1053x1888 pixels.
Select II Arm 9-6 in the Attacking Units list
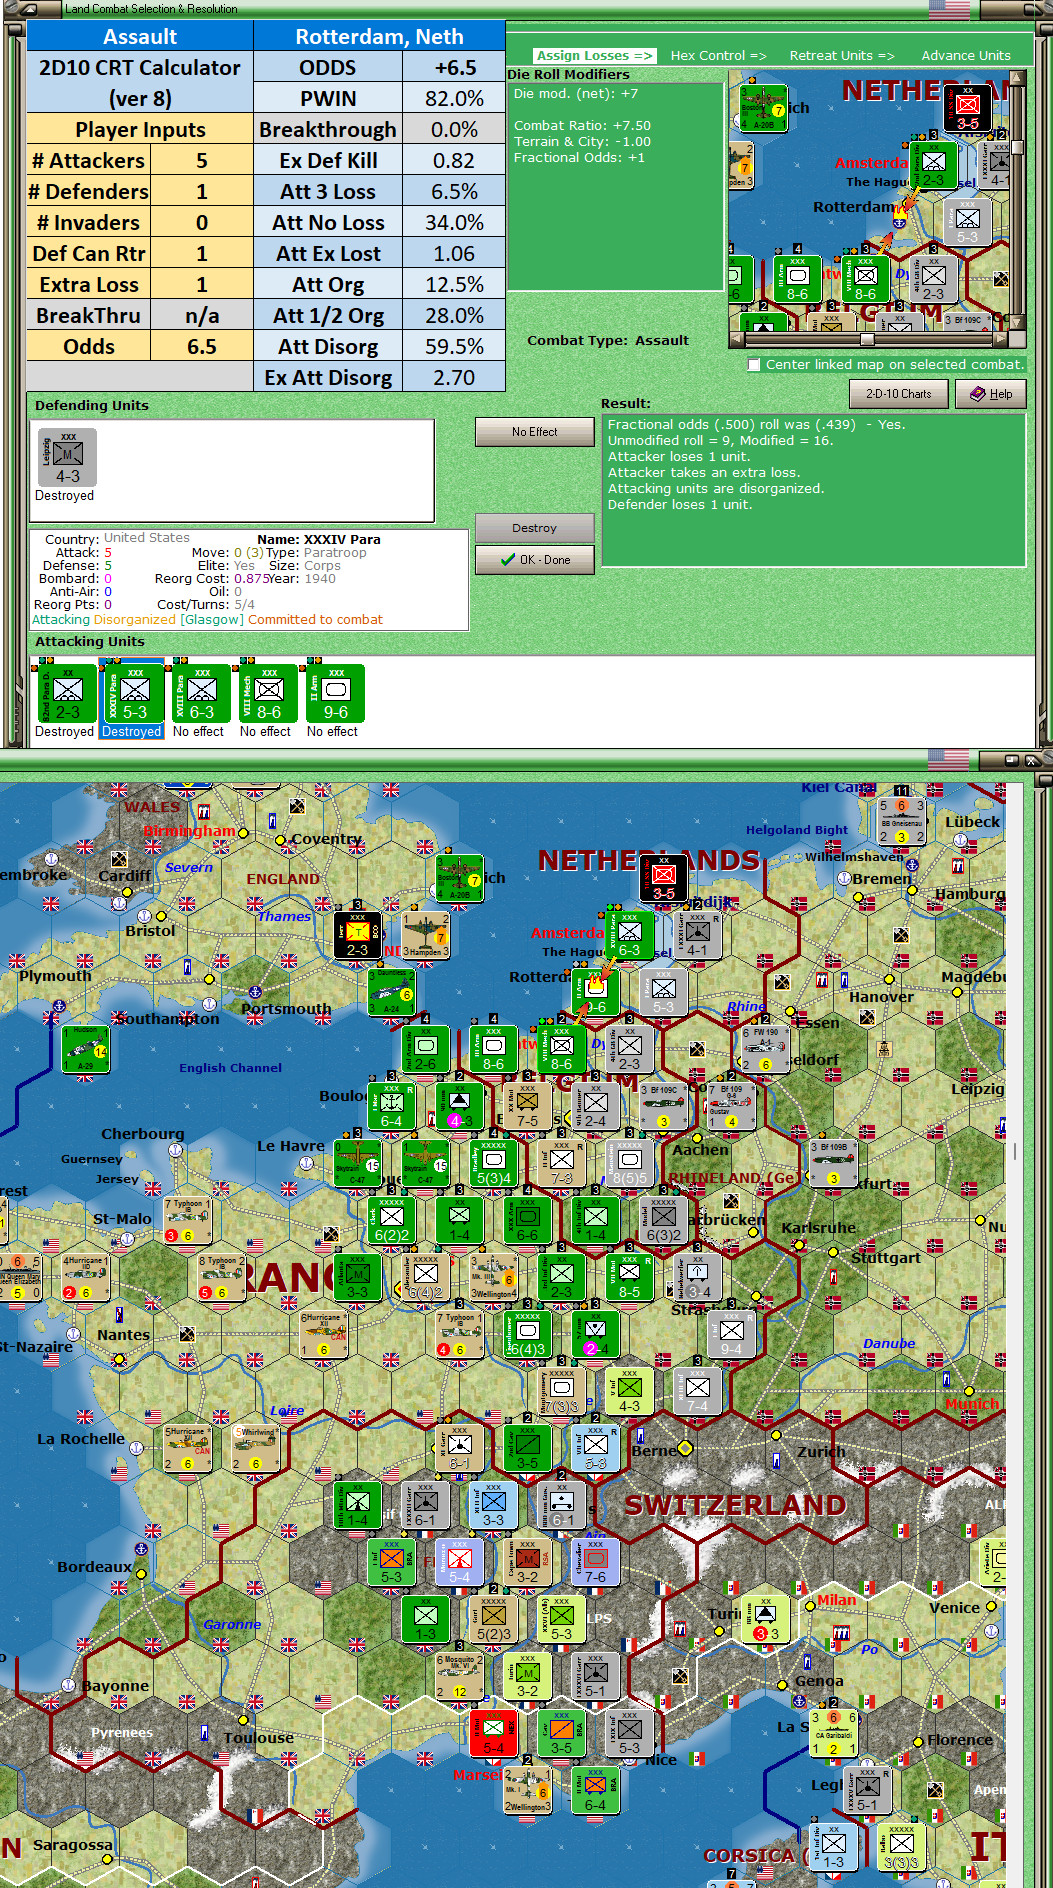tap(335, 693)
